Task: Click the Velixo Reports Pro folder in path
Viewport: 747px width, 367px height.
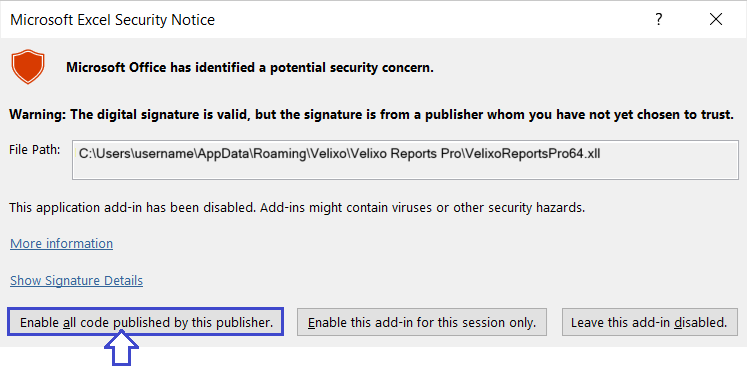Action: (x=394, y=154)
